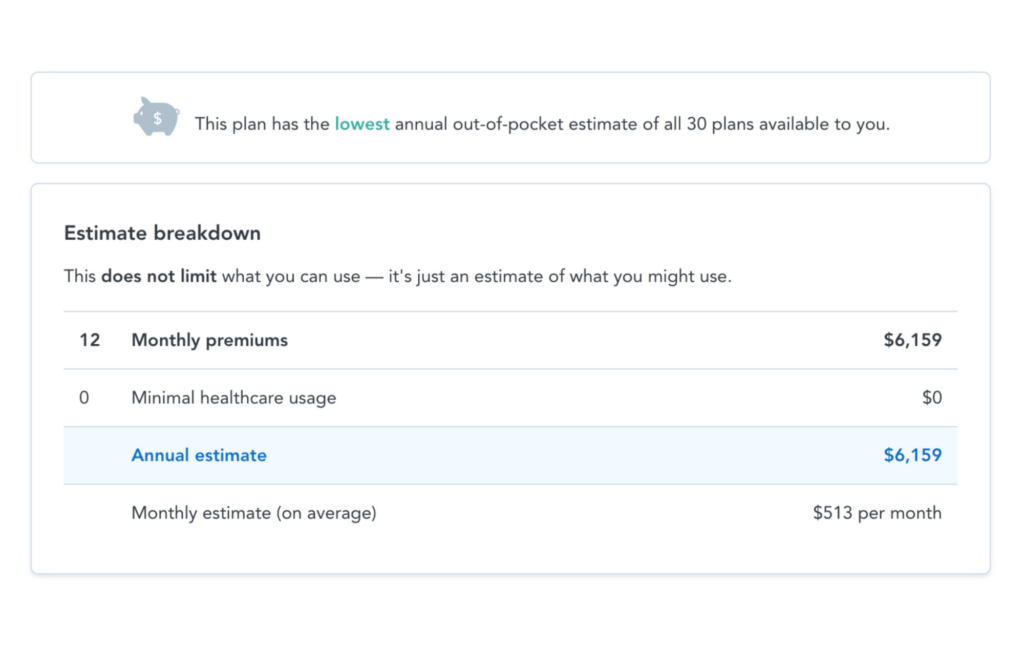Click the 'Monthly premiums' row label

coord(210,340)
